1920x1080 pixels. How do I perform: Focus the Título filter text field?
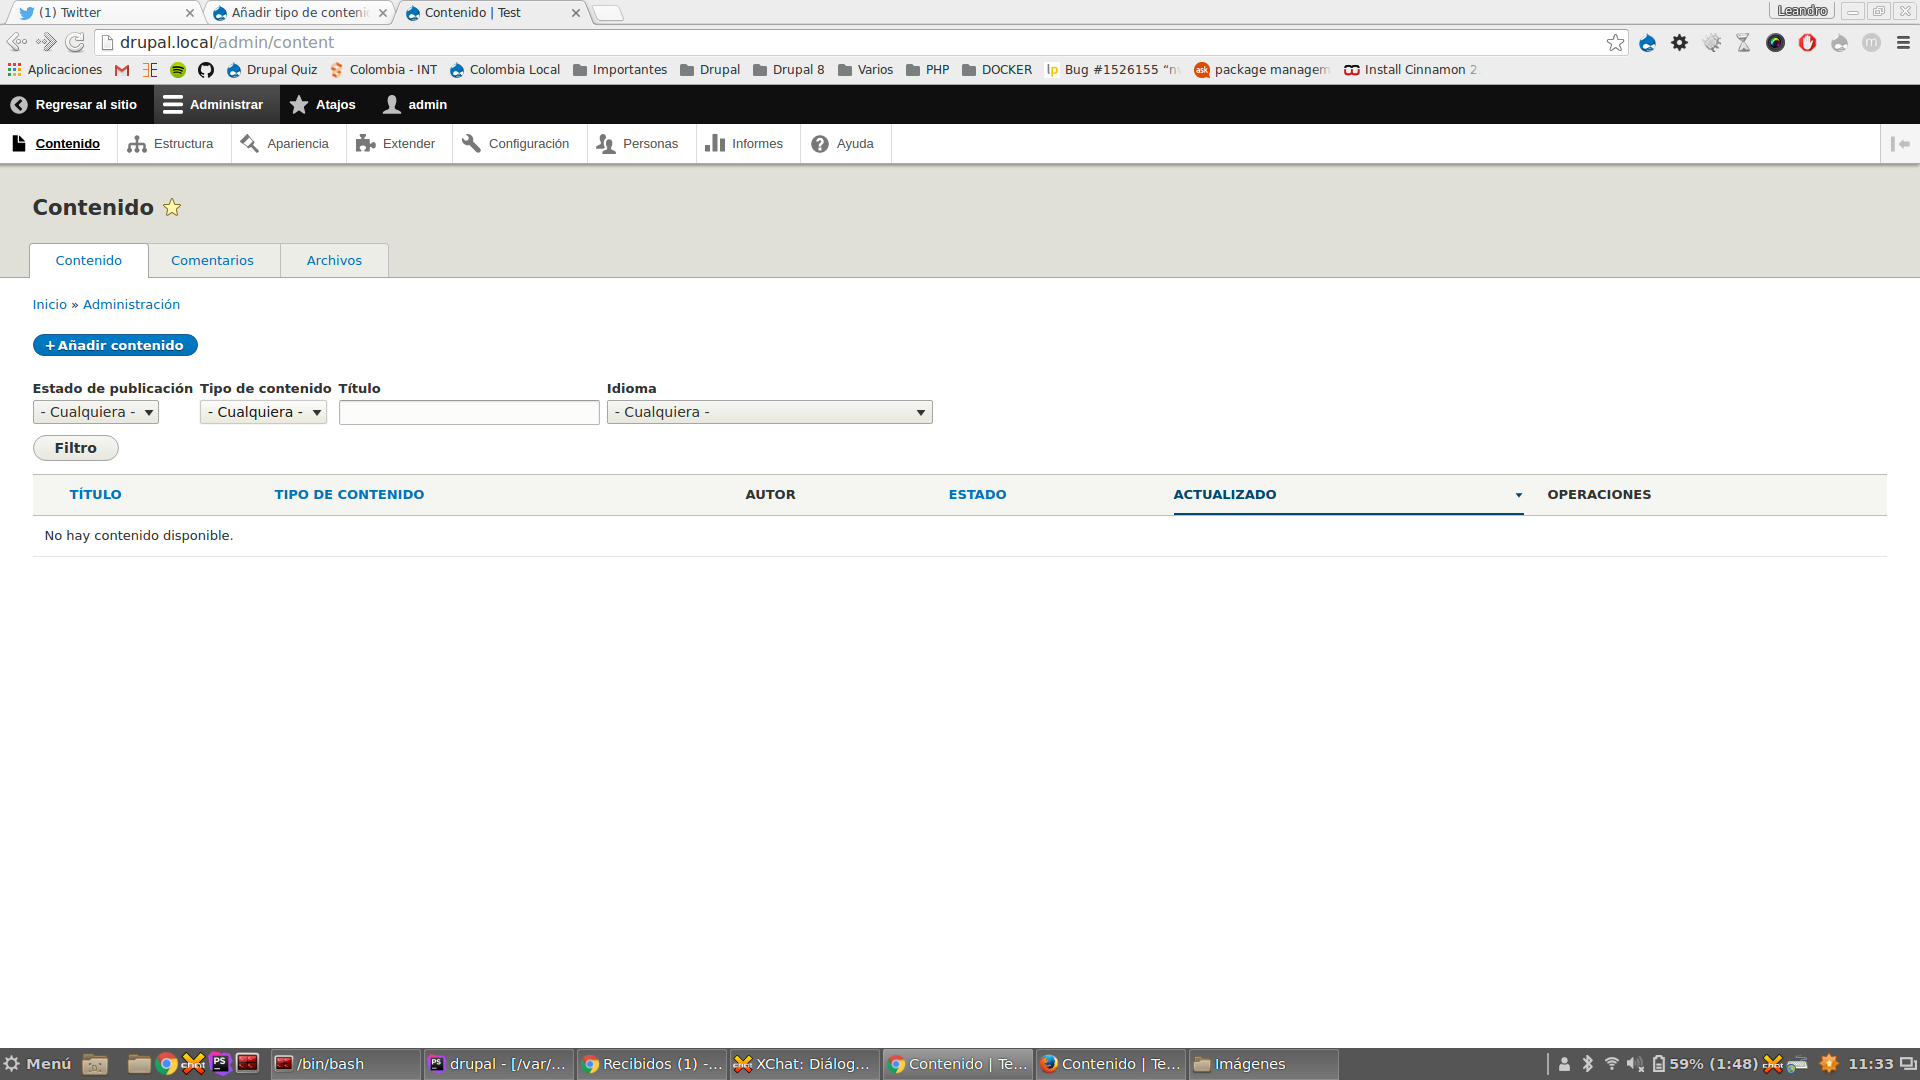[469, 412]
